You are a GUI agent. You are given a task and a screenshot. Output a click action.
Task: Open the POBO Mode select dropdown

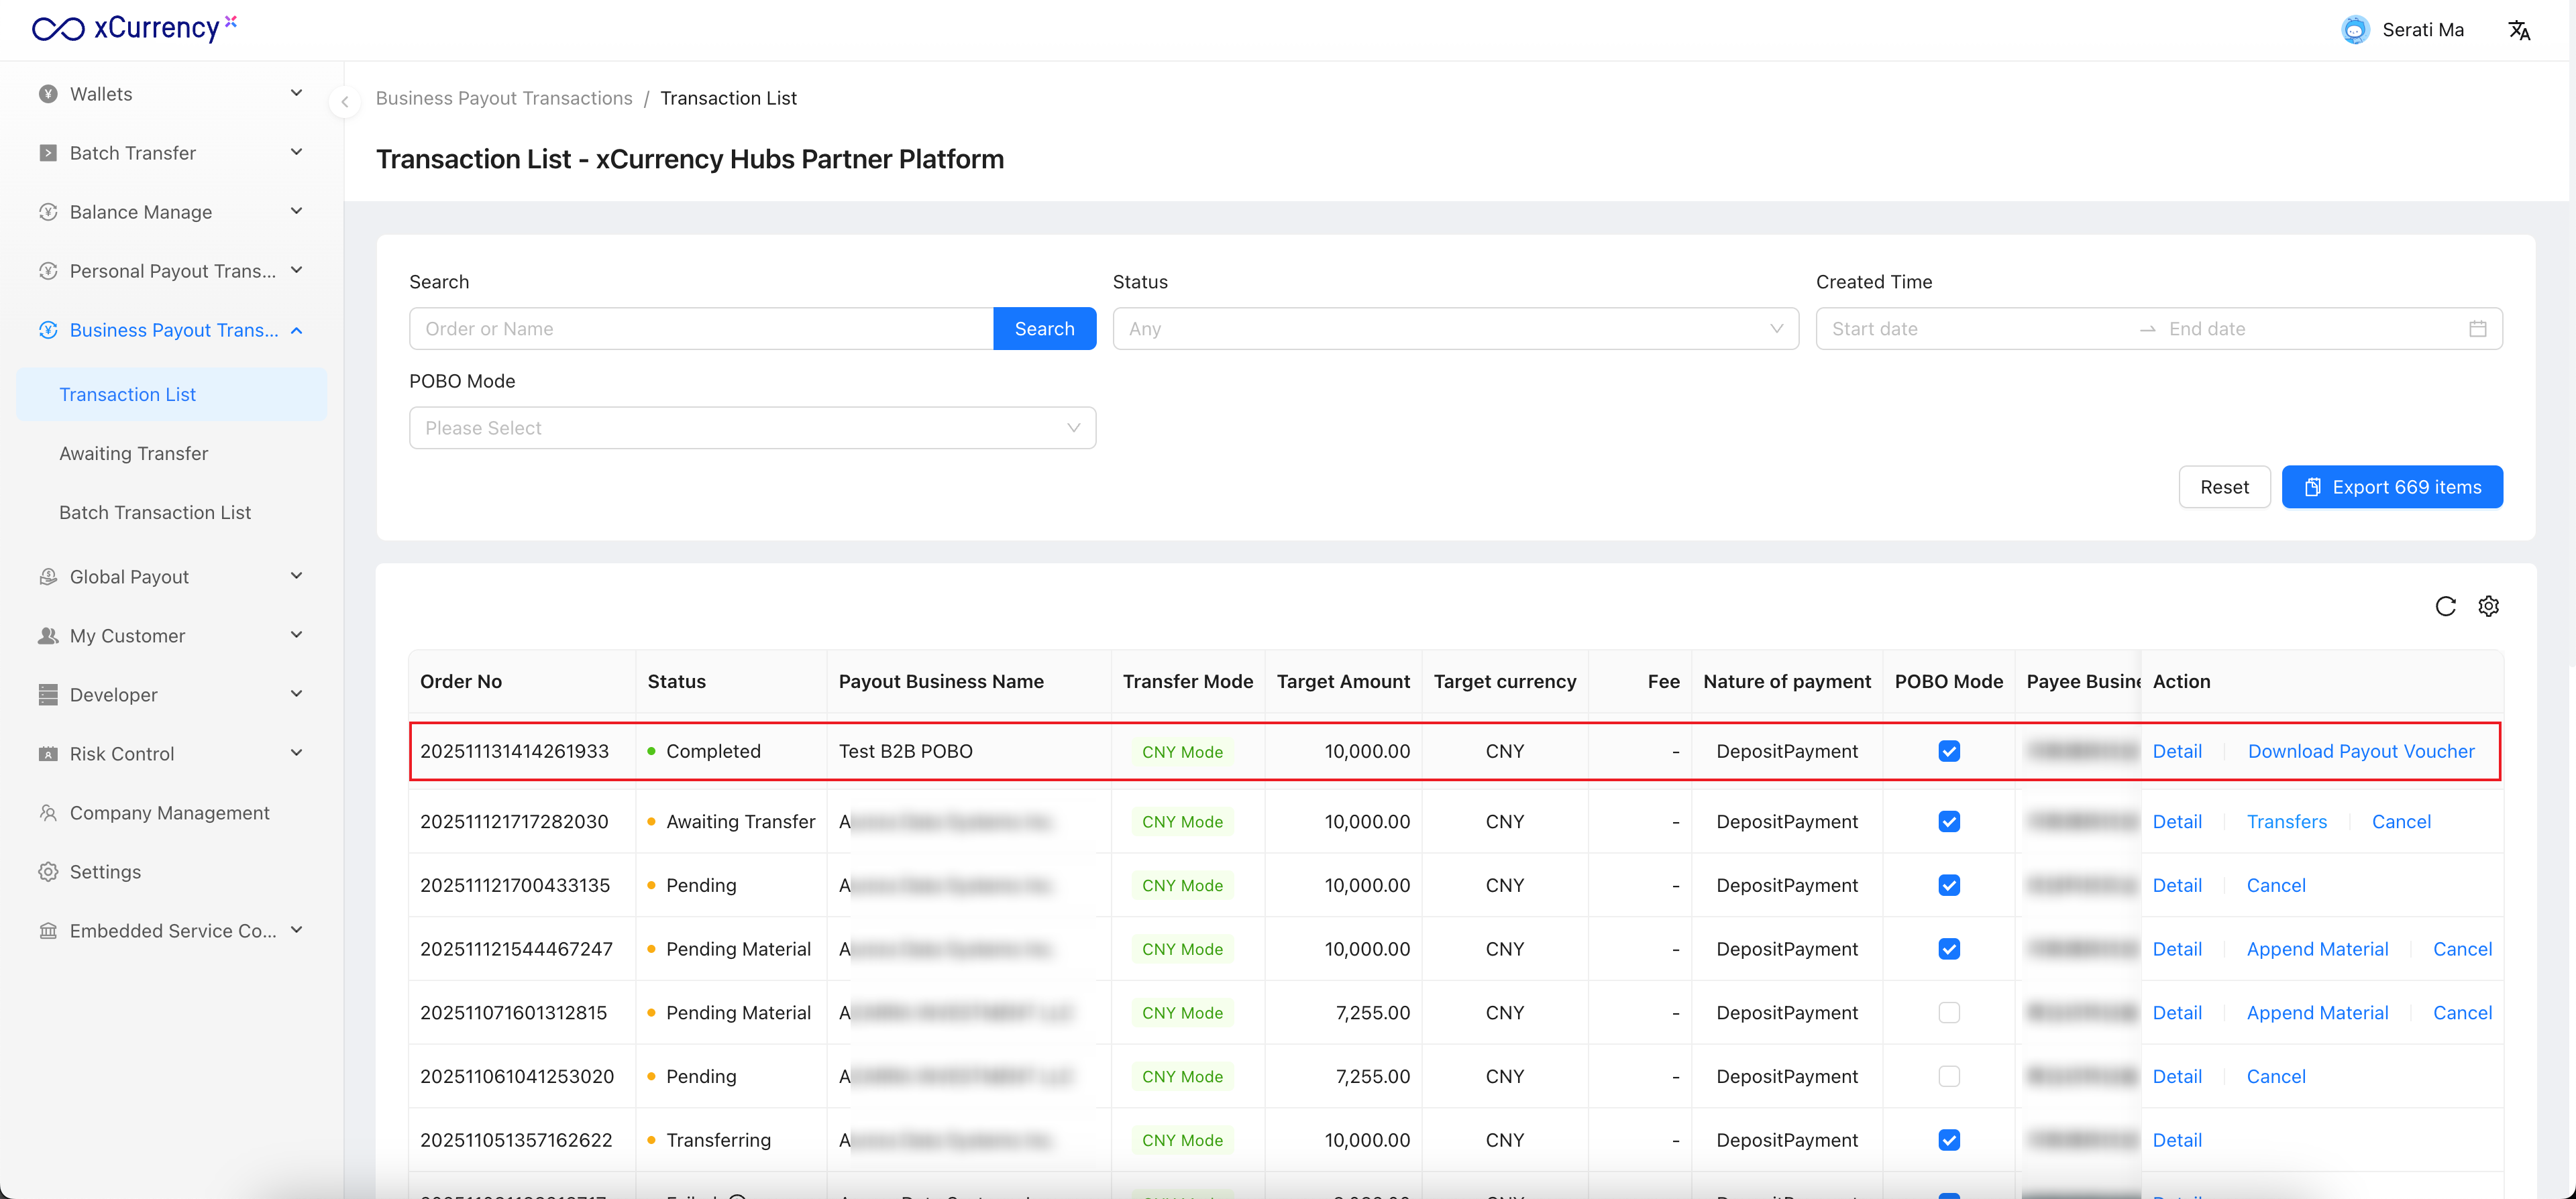[x=752, y=428]
